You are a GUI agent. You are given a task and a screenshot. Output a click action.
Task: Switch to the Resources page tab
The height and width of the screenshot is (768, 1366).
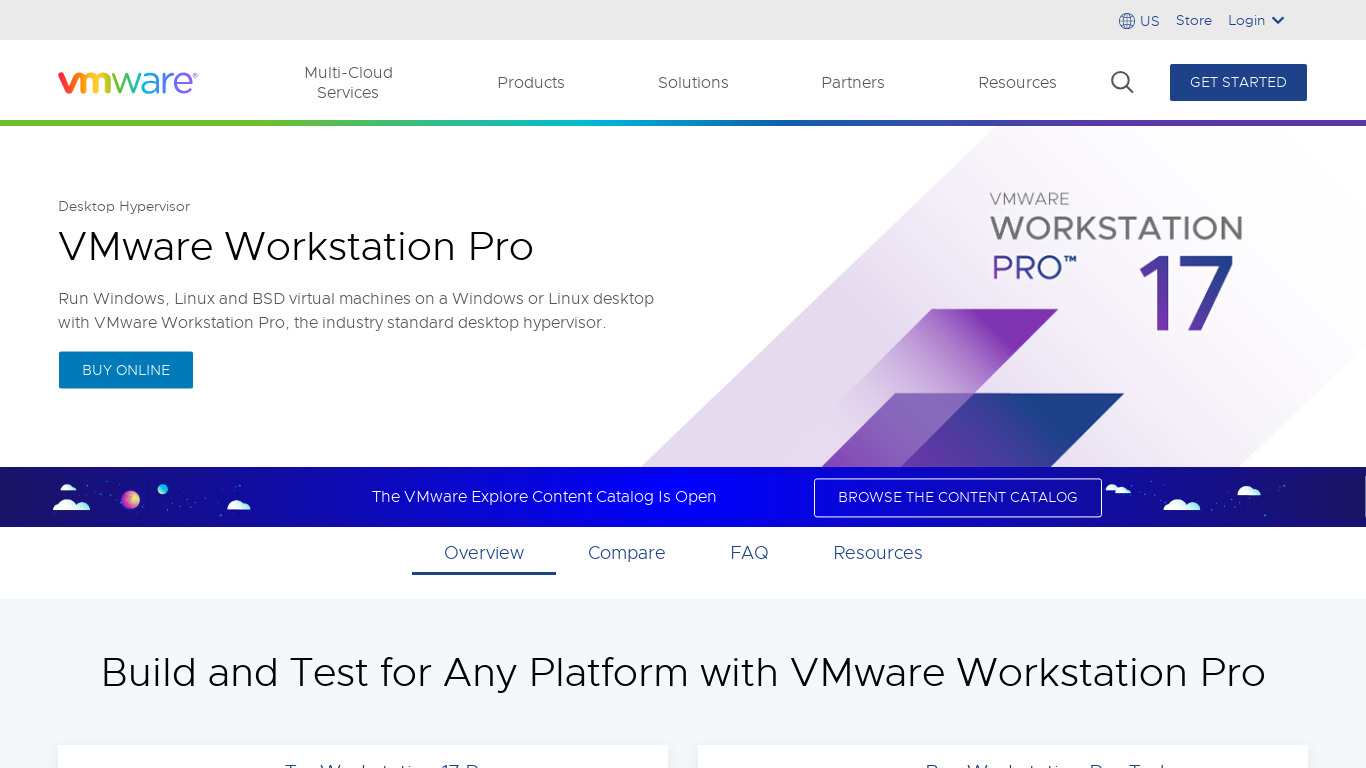[878, 553]
